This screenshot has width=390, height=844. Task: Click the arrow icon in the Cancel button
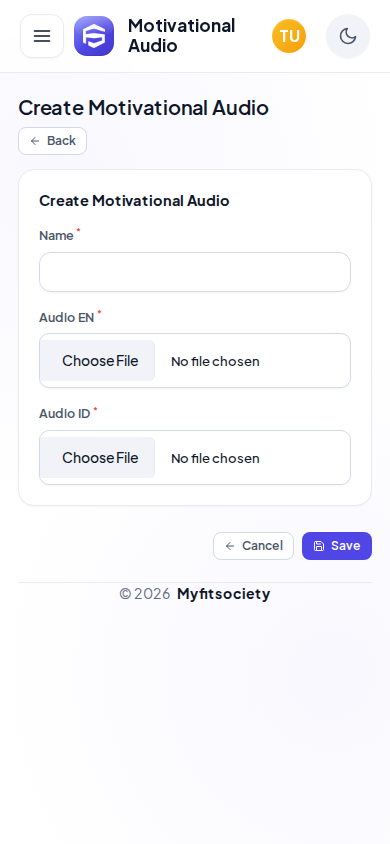(230, 546)
